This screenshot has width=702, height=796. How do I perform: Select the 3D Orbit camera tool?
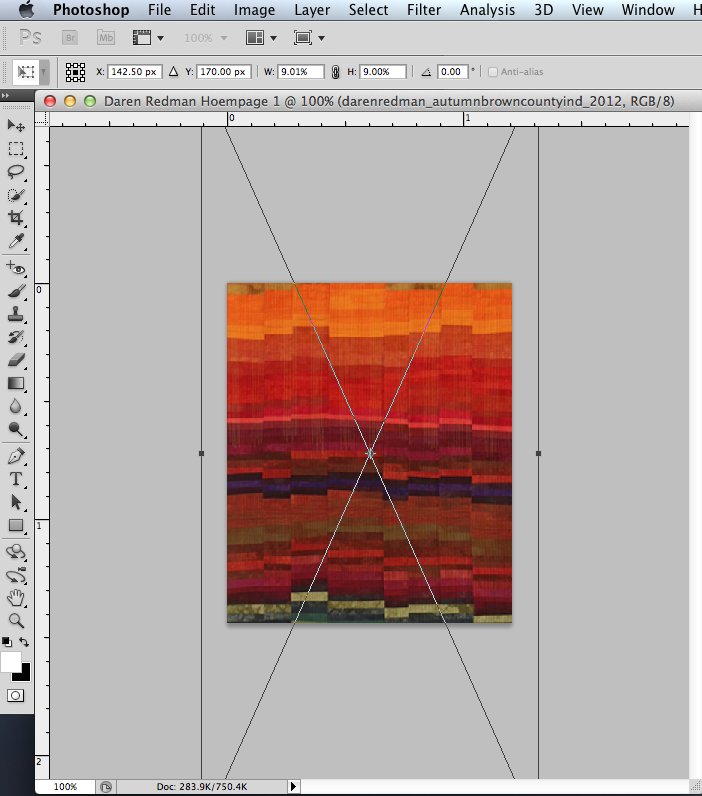pos(16,575)
